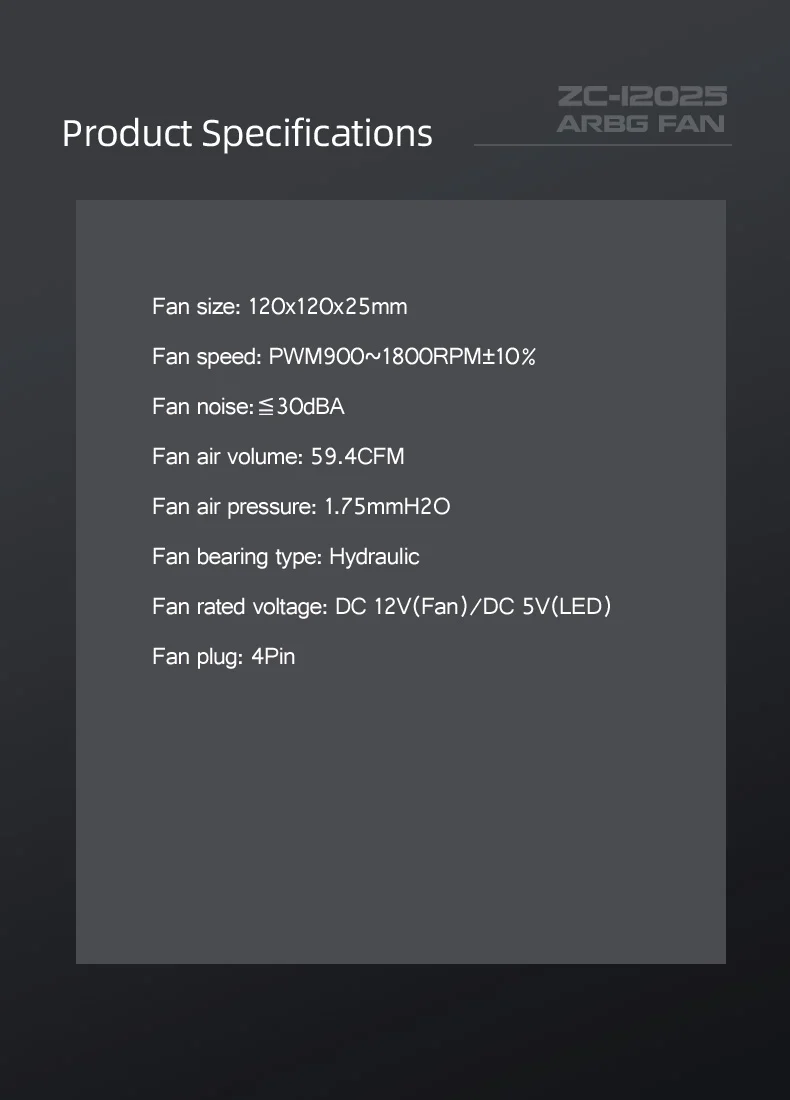Screen dimensions: 790x1100
Task: Select the 'Fan air pressure:' label
Action: (234, 507)
